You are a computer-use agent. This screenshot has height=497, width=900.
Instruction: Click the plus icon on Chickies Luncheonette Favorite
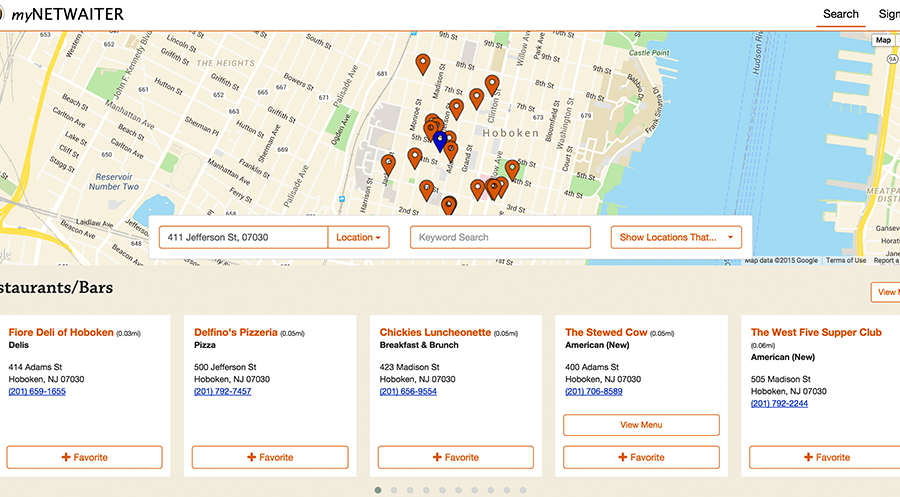437,457
